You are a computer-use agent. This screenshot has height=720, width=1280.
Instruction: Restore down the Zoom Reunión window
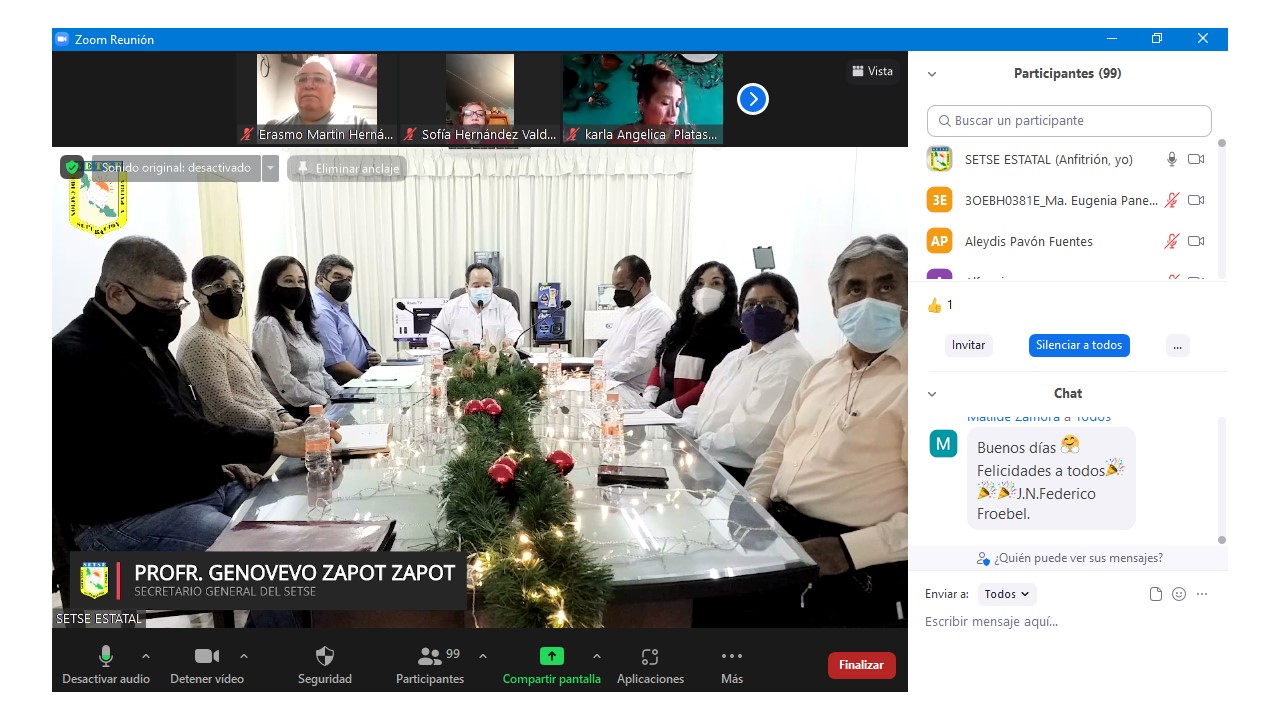[1157, 39]
